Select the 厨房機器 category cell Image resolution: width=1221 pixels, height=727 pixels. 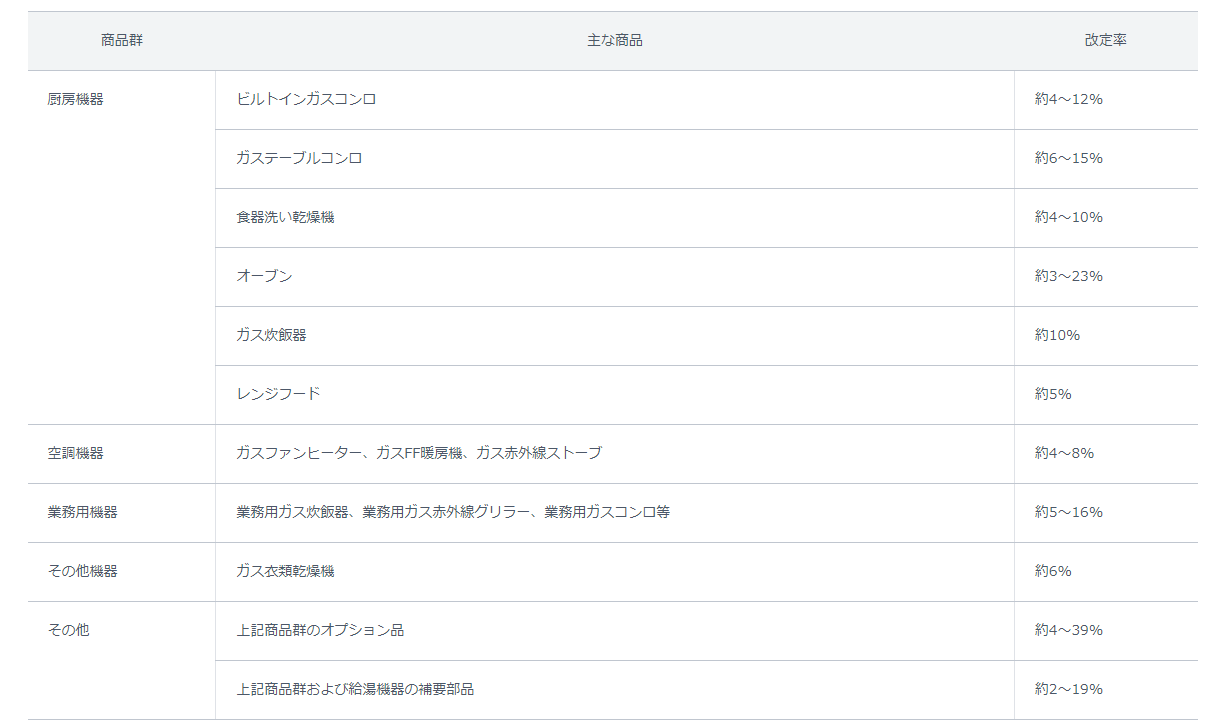click(x=76, y=100)
